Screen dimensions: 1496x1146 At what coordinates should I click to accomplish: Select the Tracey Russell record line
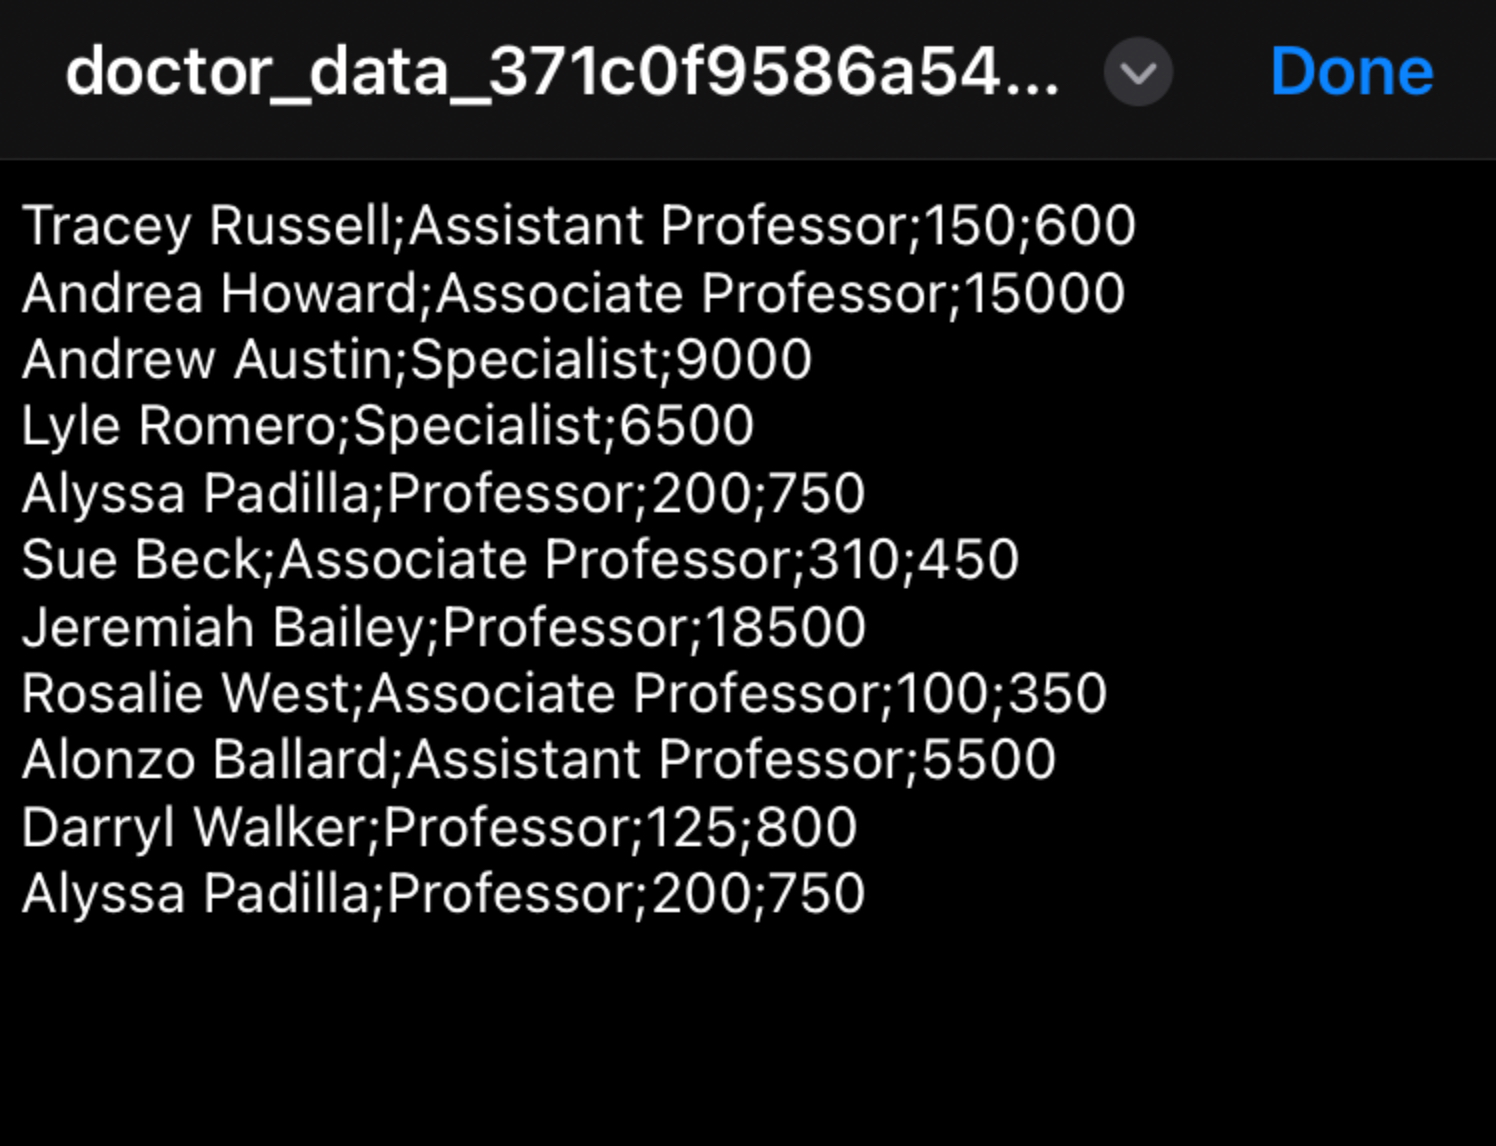(x=580, y=226)
